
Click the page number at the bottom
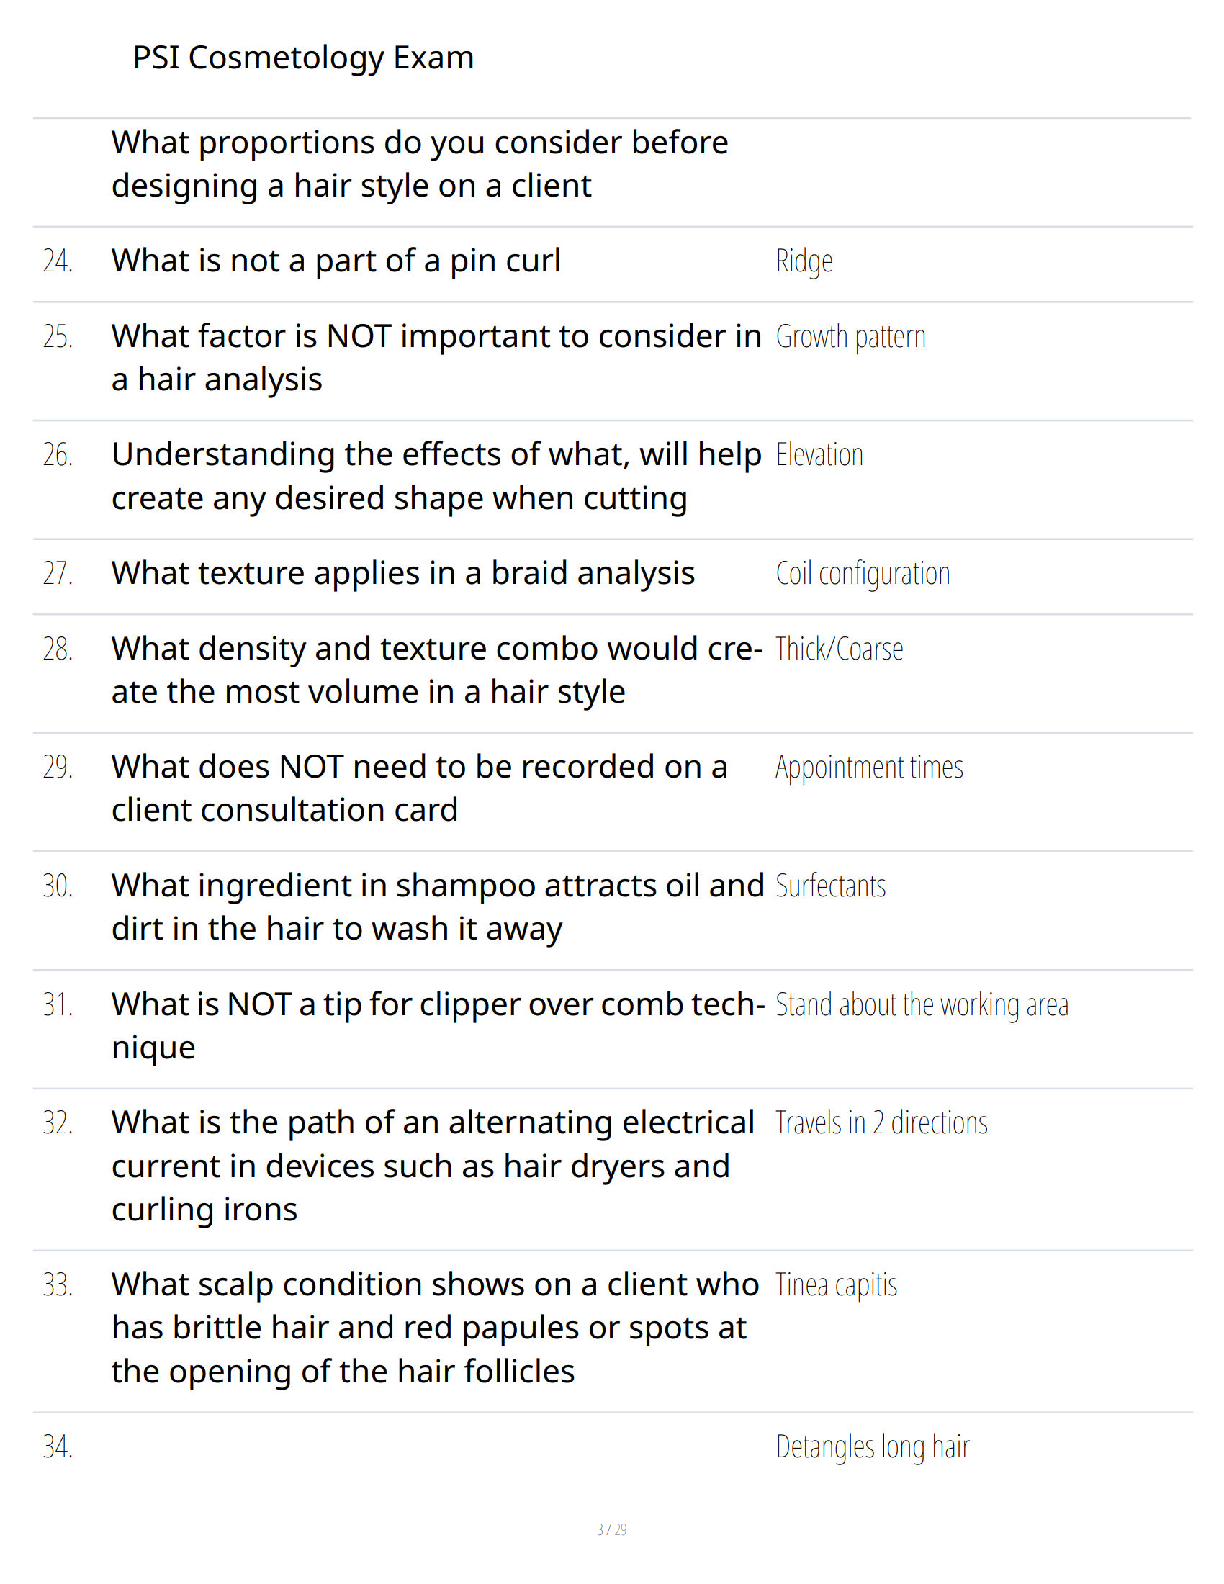pyautogui.click(x=612, y=1529)
